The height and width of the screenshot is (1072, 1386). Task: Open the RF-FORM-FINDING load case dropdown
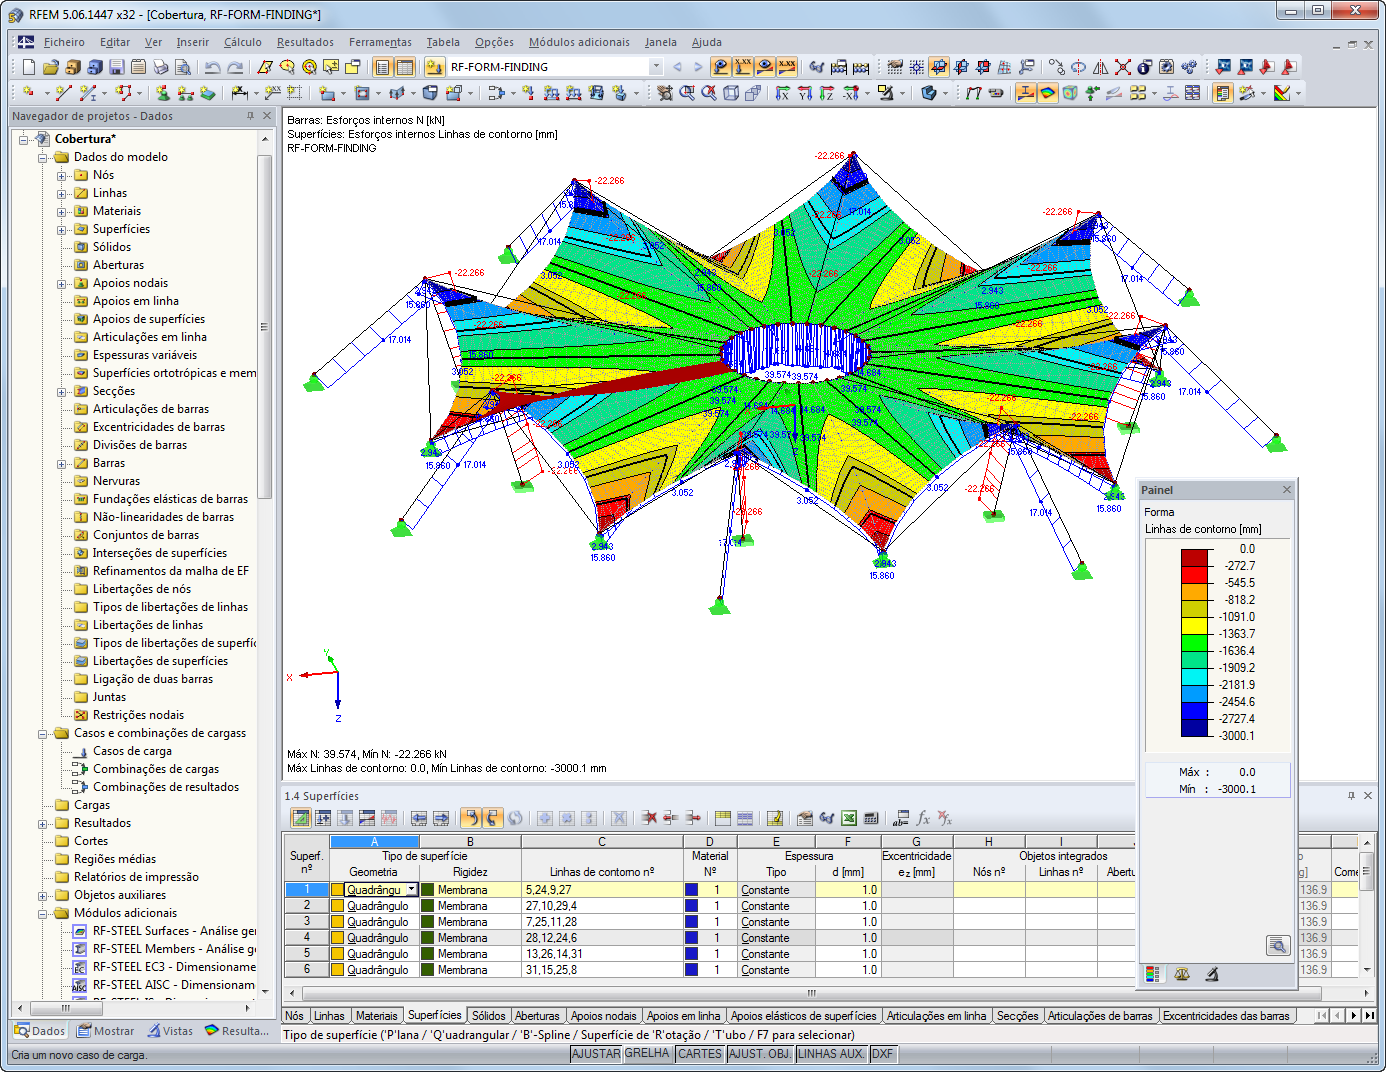pyautogui.click(x=656, y=67)
